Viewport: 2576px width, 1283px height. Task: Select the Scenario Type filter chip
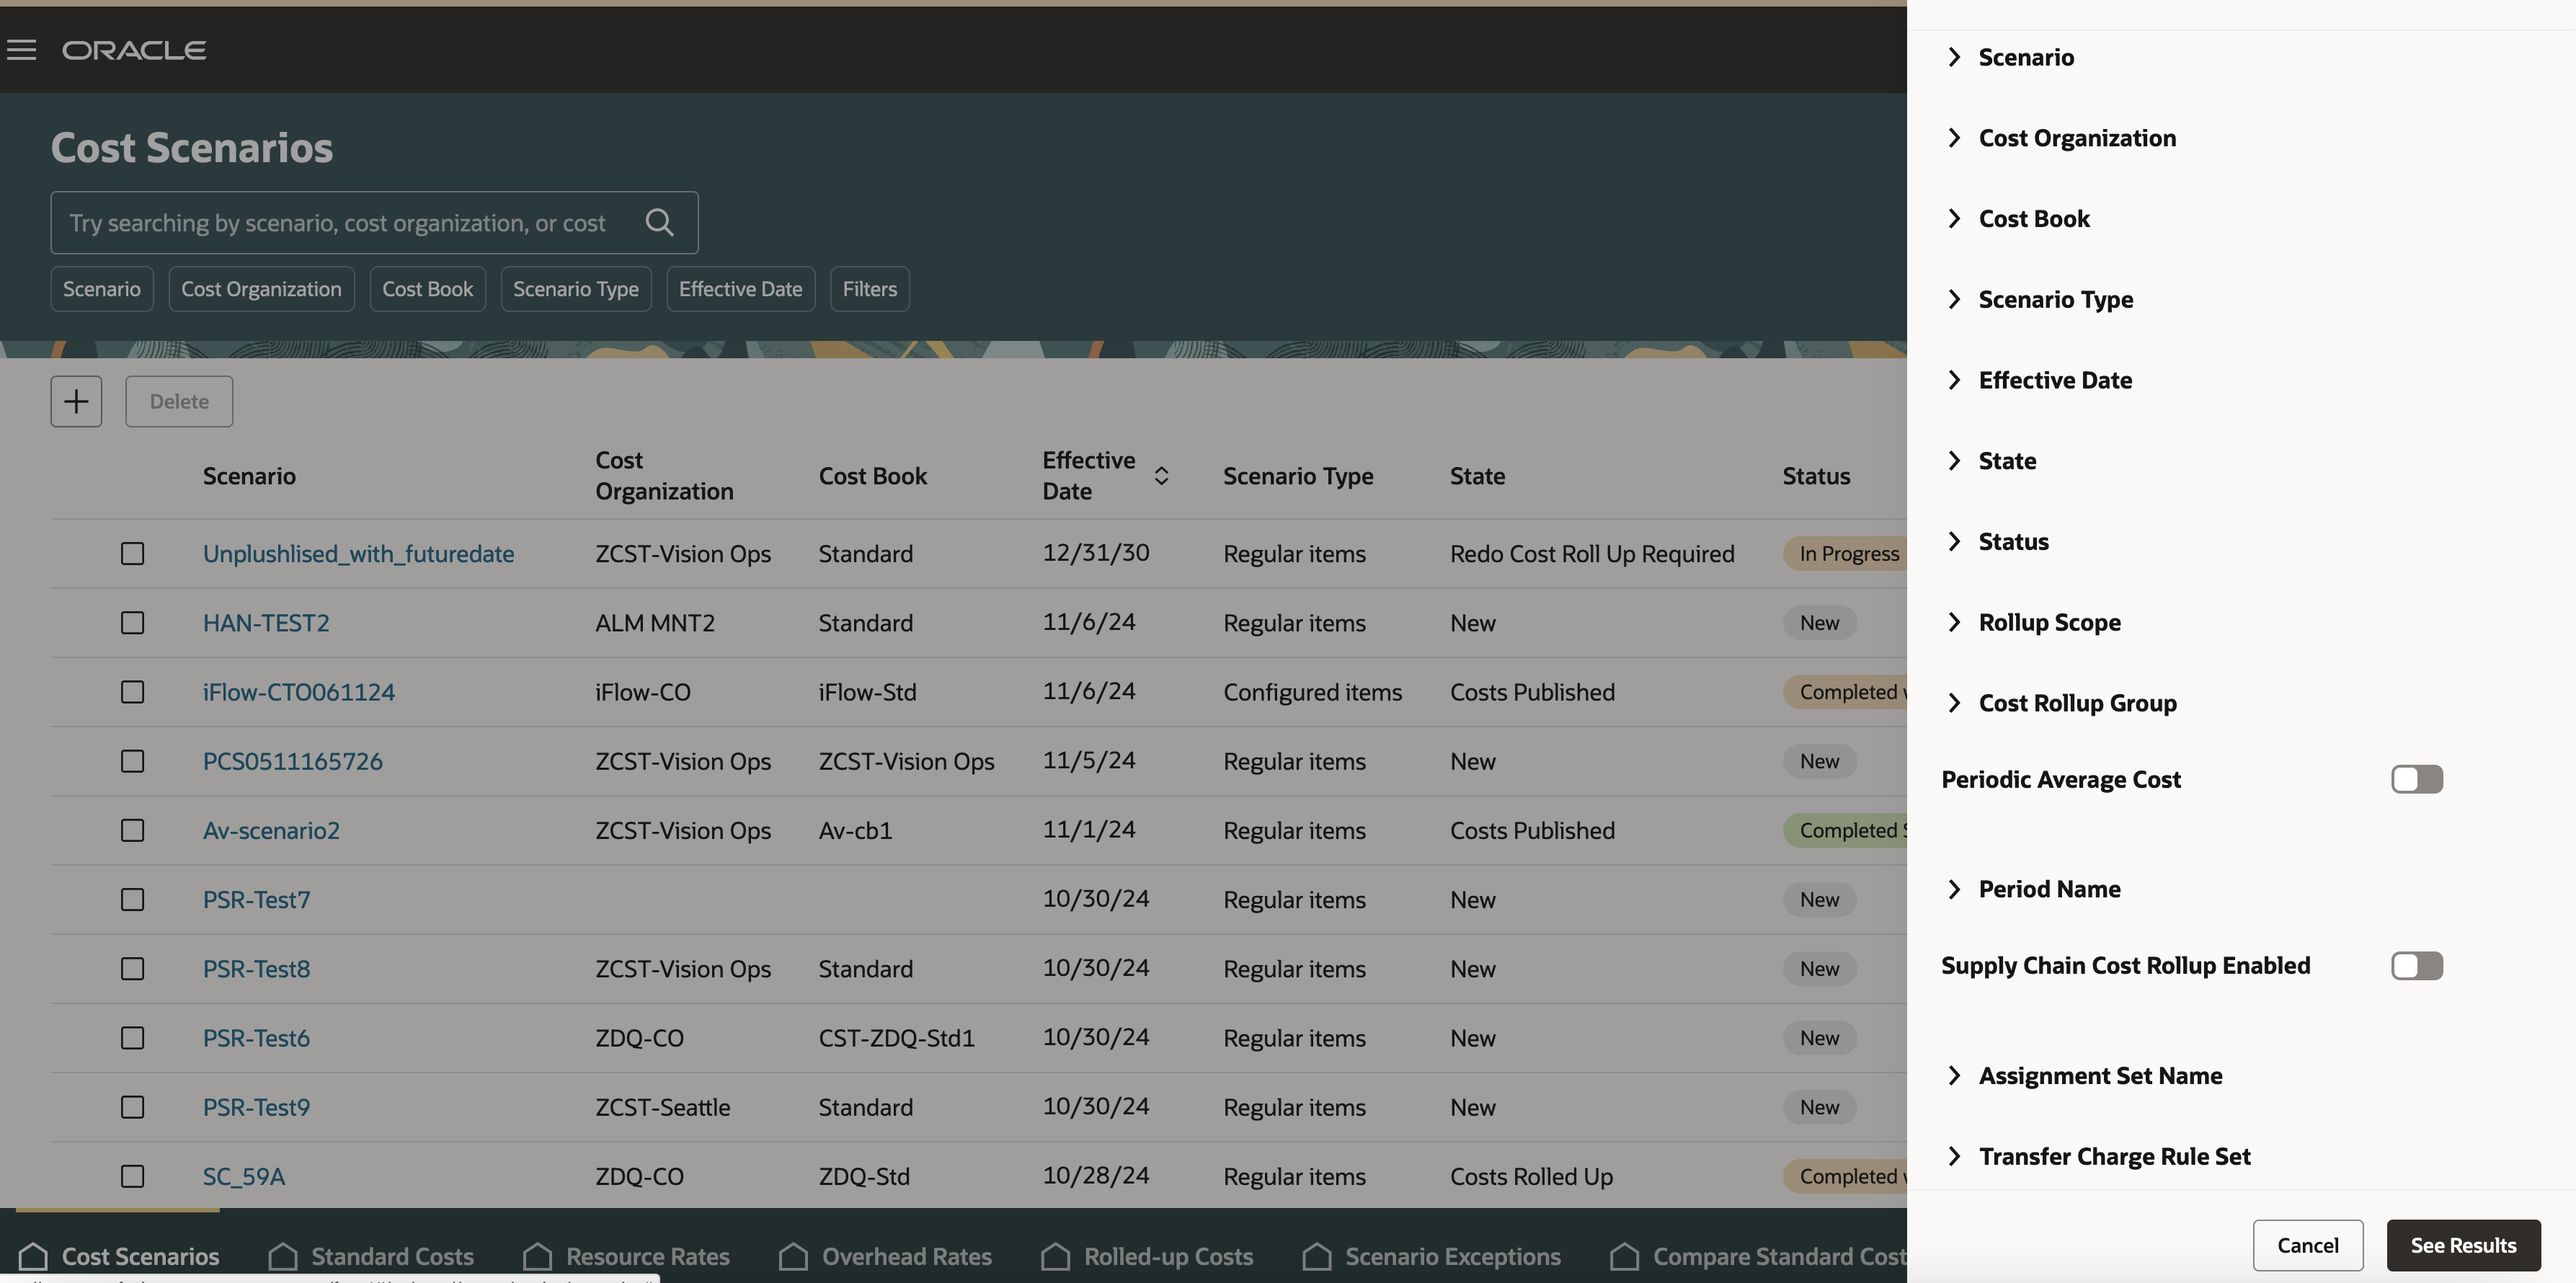tap(575, 289)
